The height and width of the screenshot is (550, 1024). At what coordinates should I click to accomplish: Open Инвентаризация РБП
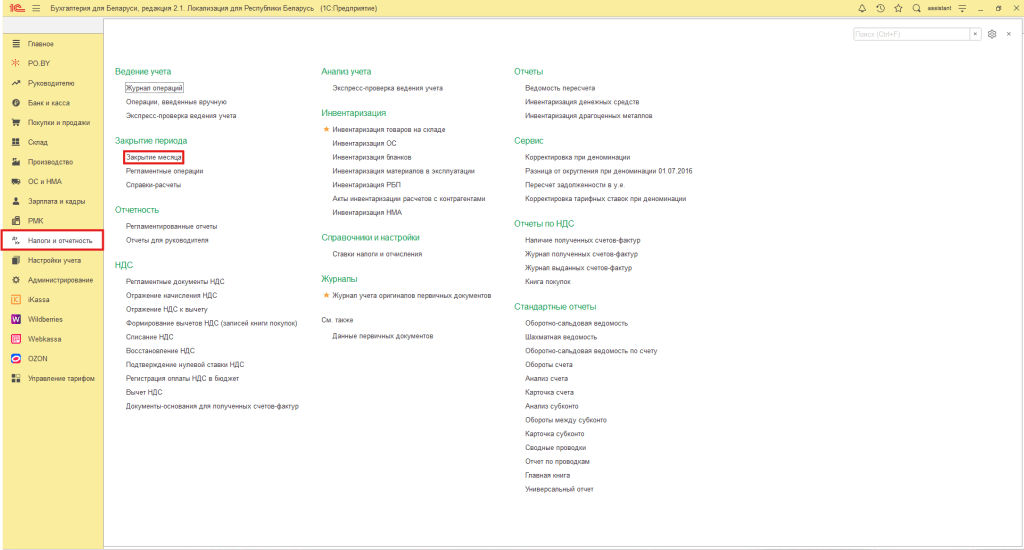point(366,184)
